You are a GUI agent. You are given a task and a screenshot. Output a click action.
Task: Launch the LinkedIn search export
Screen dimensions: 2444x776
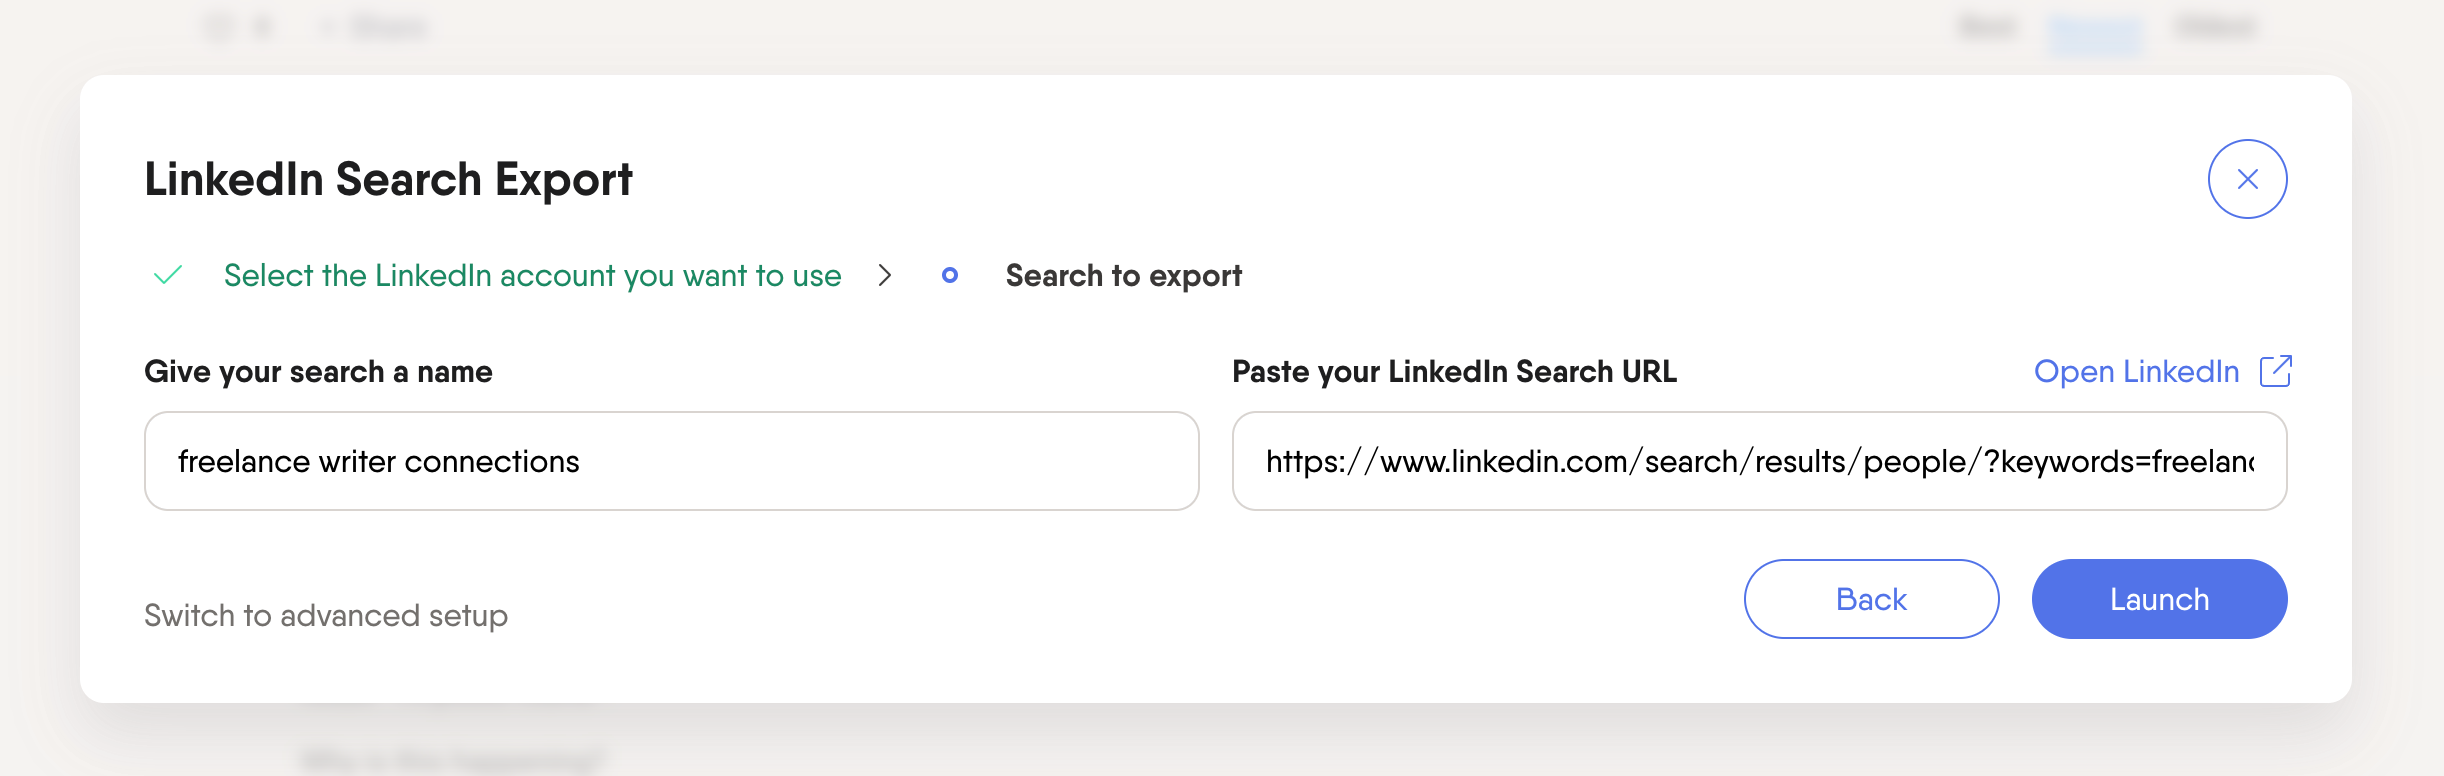click(2159, 599)
